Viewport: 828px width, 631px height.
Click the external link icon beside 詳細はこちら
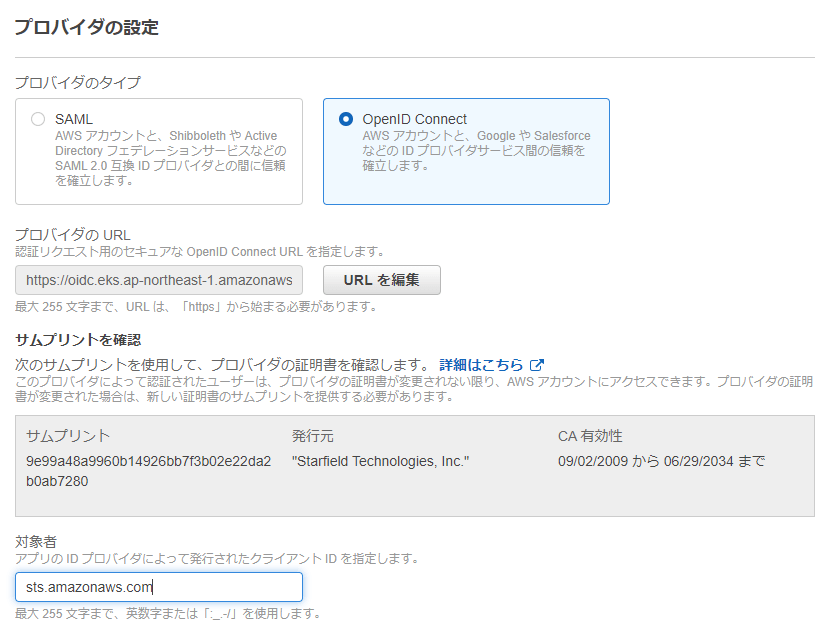[x=537, y=365]
